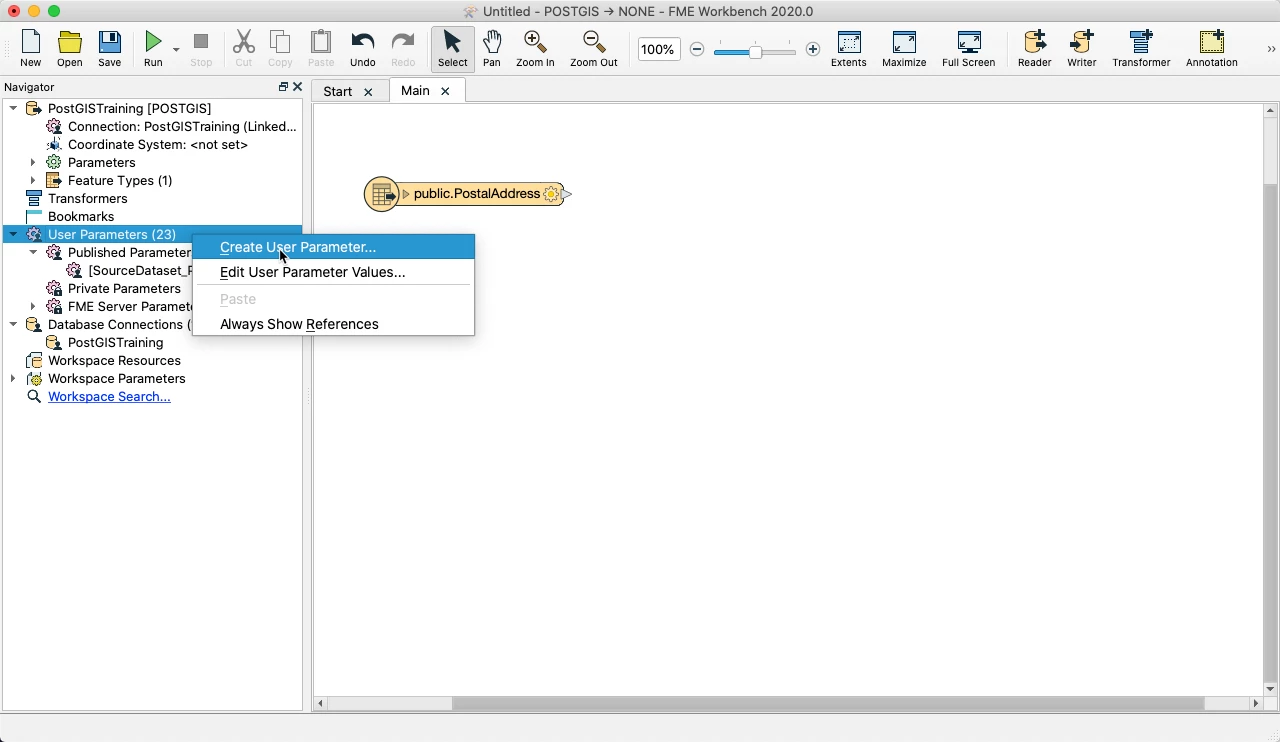Click the Zoom In magnifier
The width and height of the screenshot is (1280, 742).
[x=535, y=48]
